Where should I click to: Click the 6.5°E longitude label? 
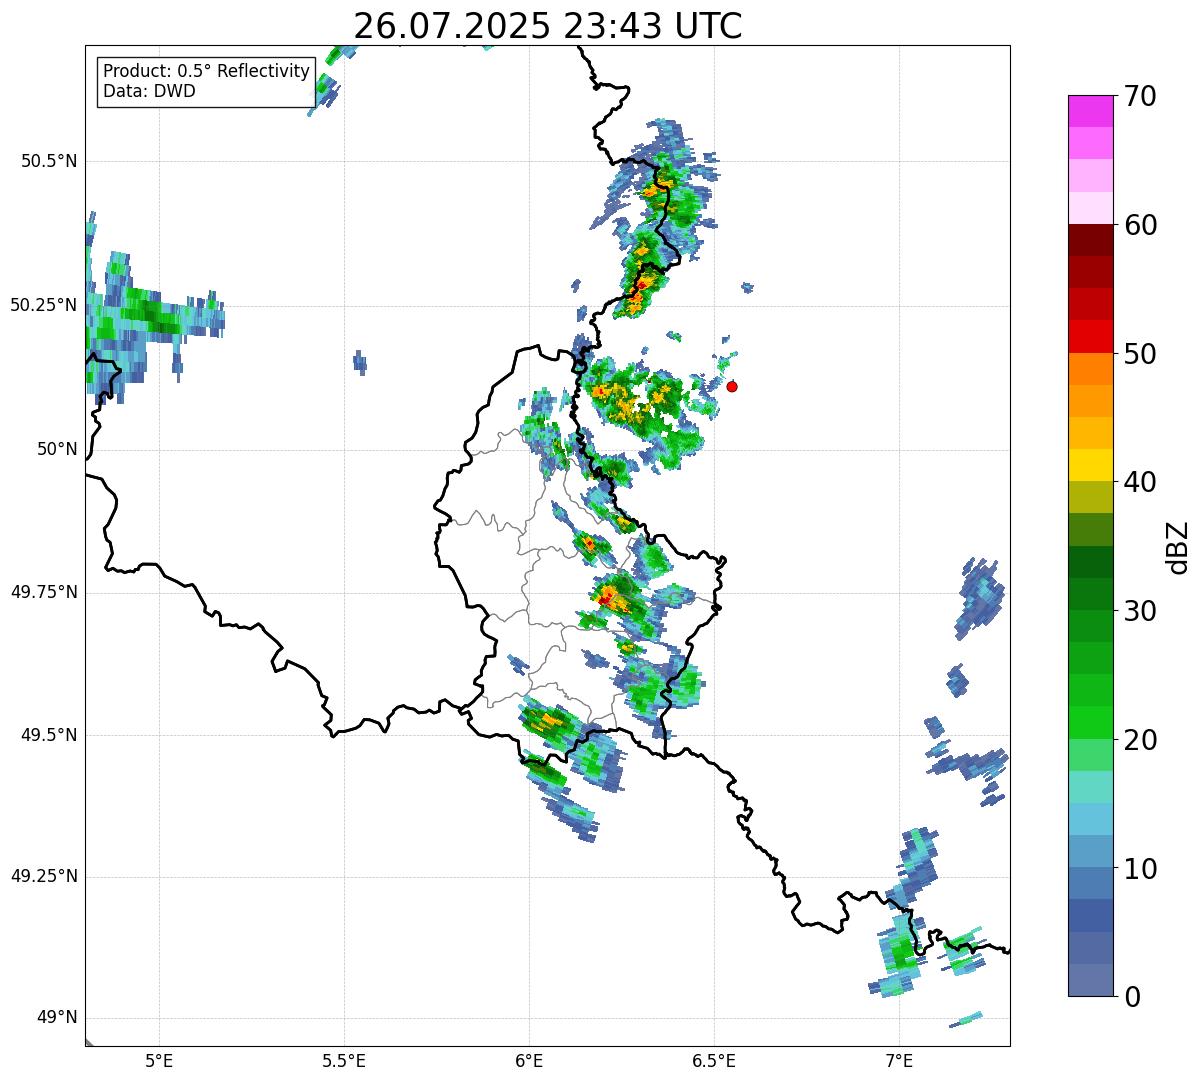(714, 1060)
